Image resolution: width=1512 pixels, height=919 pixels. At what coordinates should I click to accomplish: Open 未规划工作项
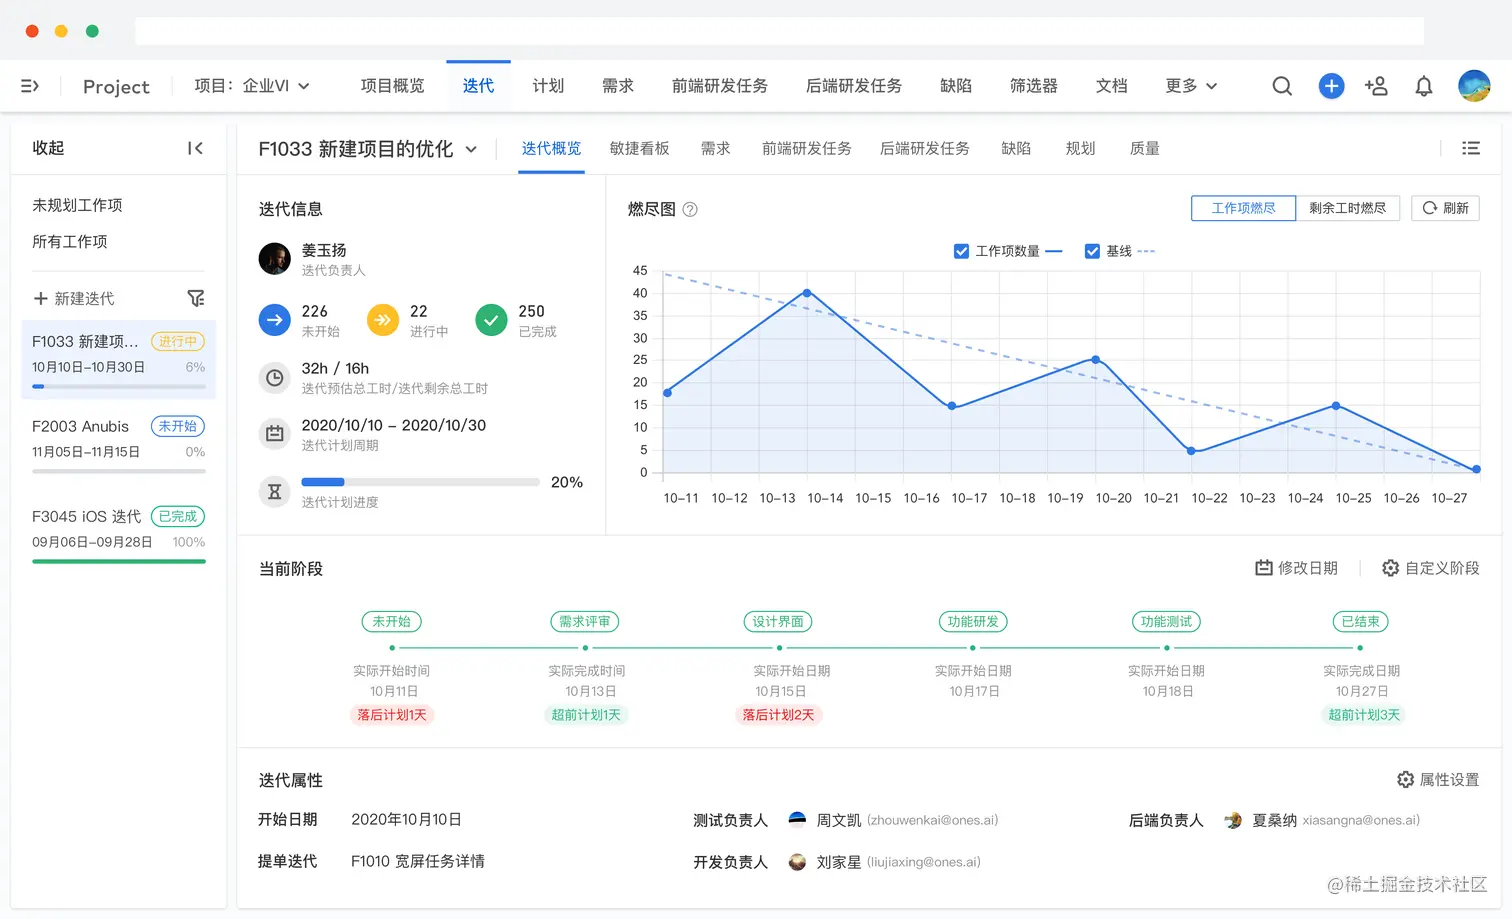[77, 205]
